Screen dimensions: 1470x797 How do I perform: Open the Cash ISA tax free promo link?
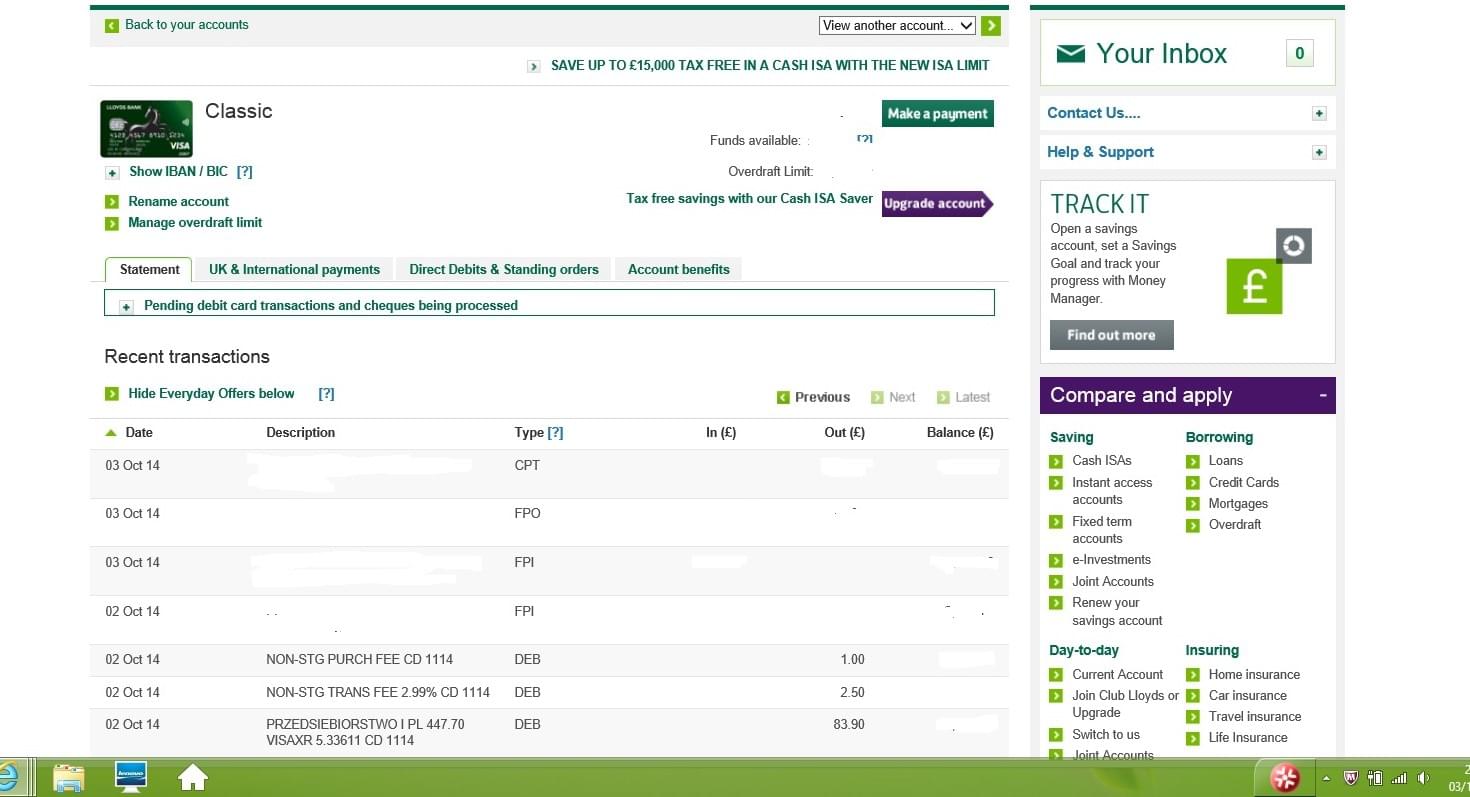770,65
